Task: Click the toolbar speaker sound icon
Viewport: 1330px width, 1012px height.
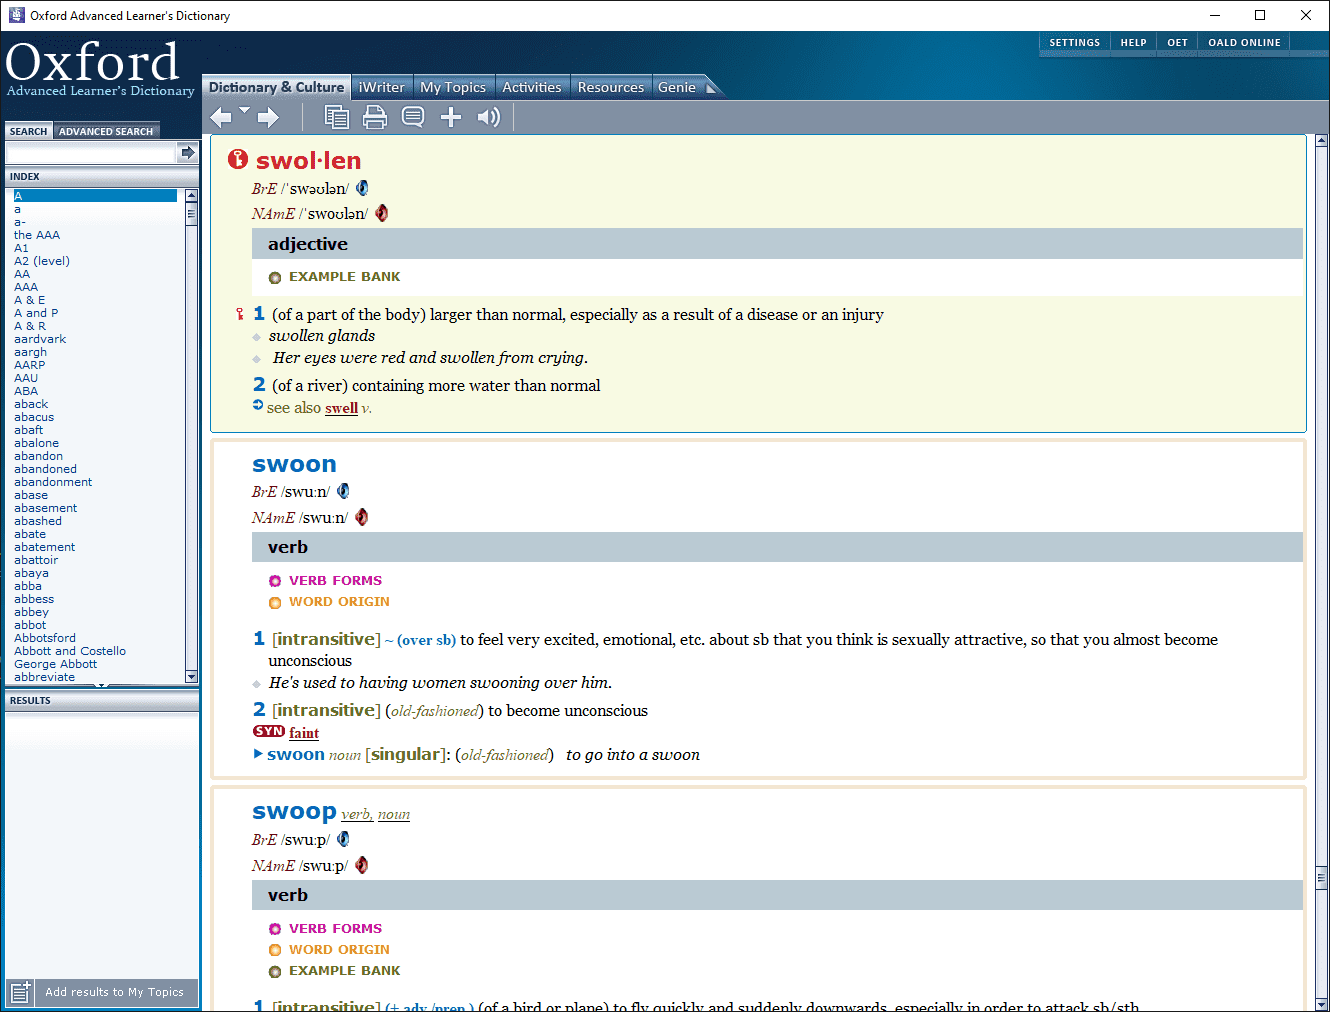Action: [488, 118]
